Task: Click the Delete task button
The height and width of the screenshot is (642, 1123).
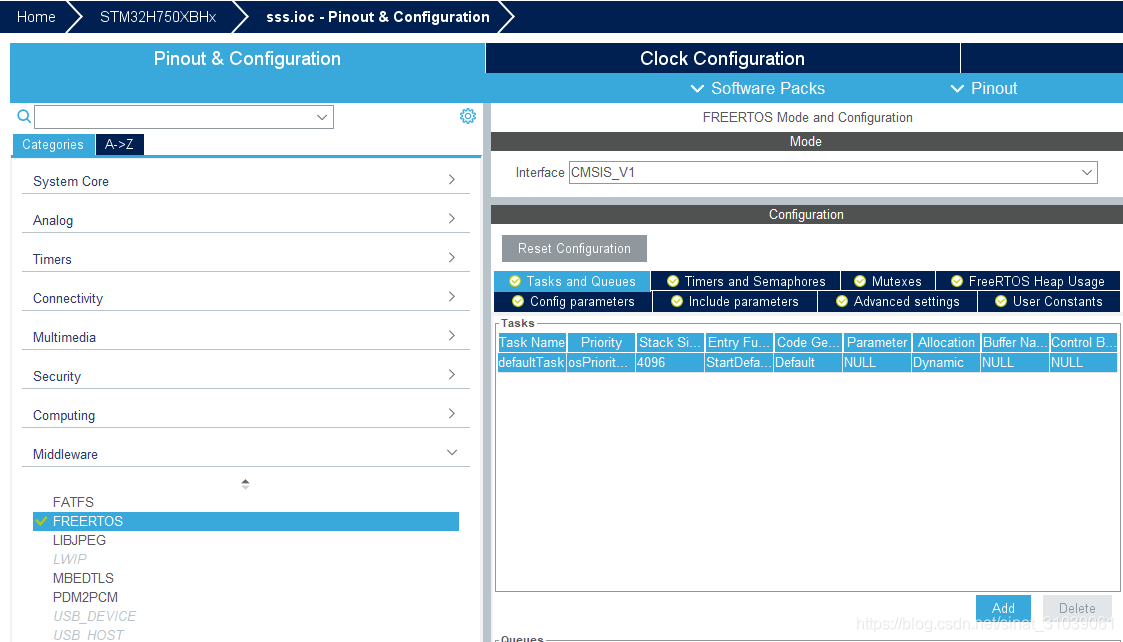Action: tap(1076, 608)
